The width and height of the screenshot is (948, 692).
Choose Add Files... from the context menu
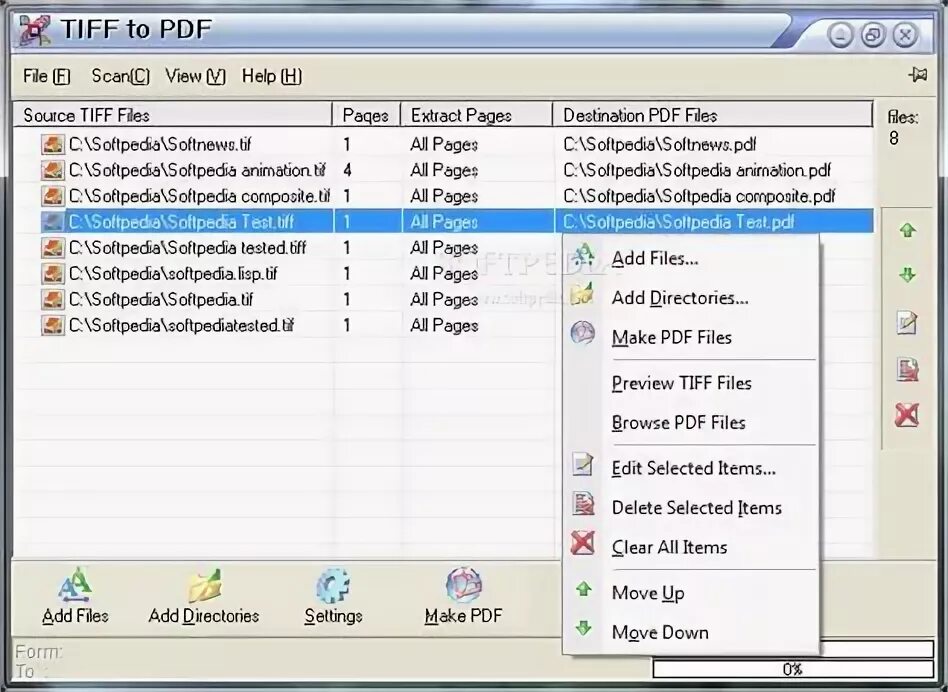pyautogui.click(x=690, y=259)
